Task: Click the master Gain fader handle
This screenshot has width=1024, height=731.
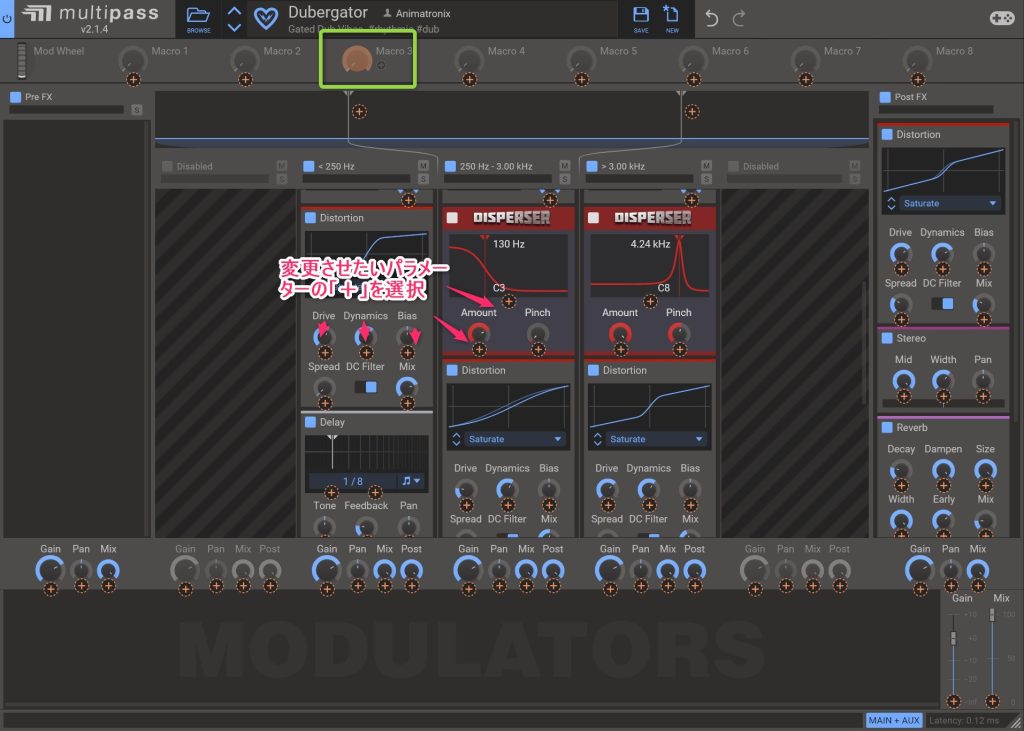Action: (953, 637)
